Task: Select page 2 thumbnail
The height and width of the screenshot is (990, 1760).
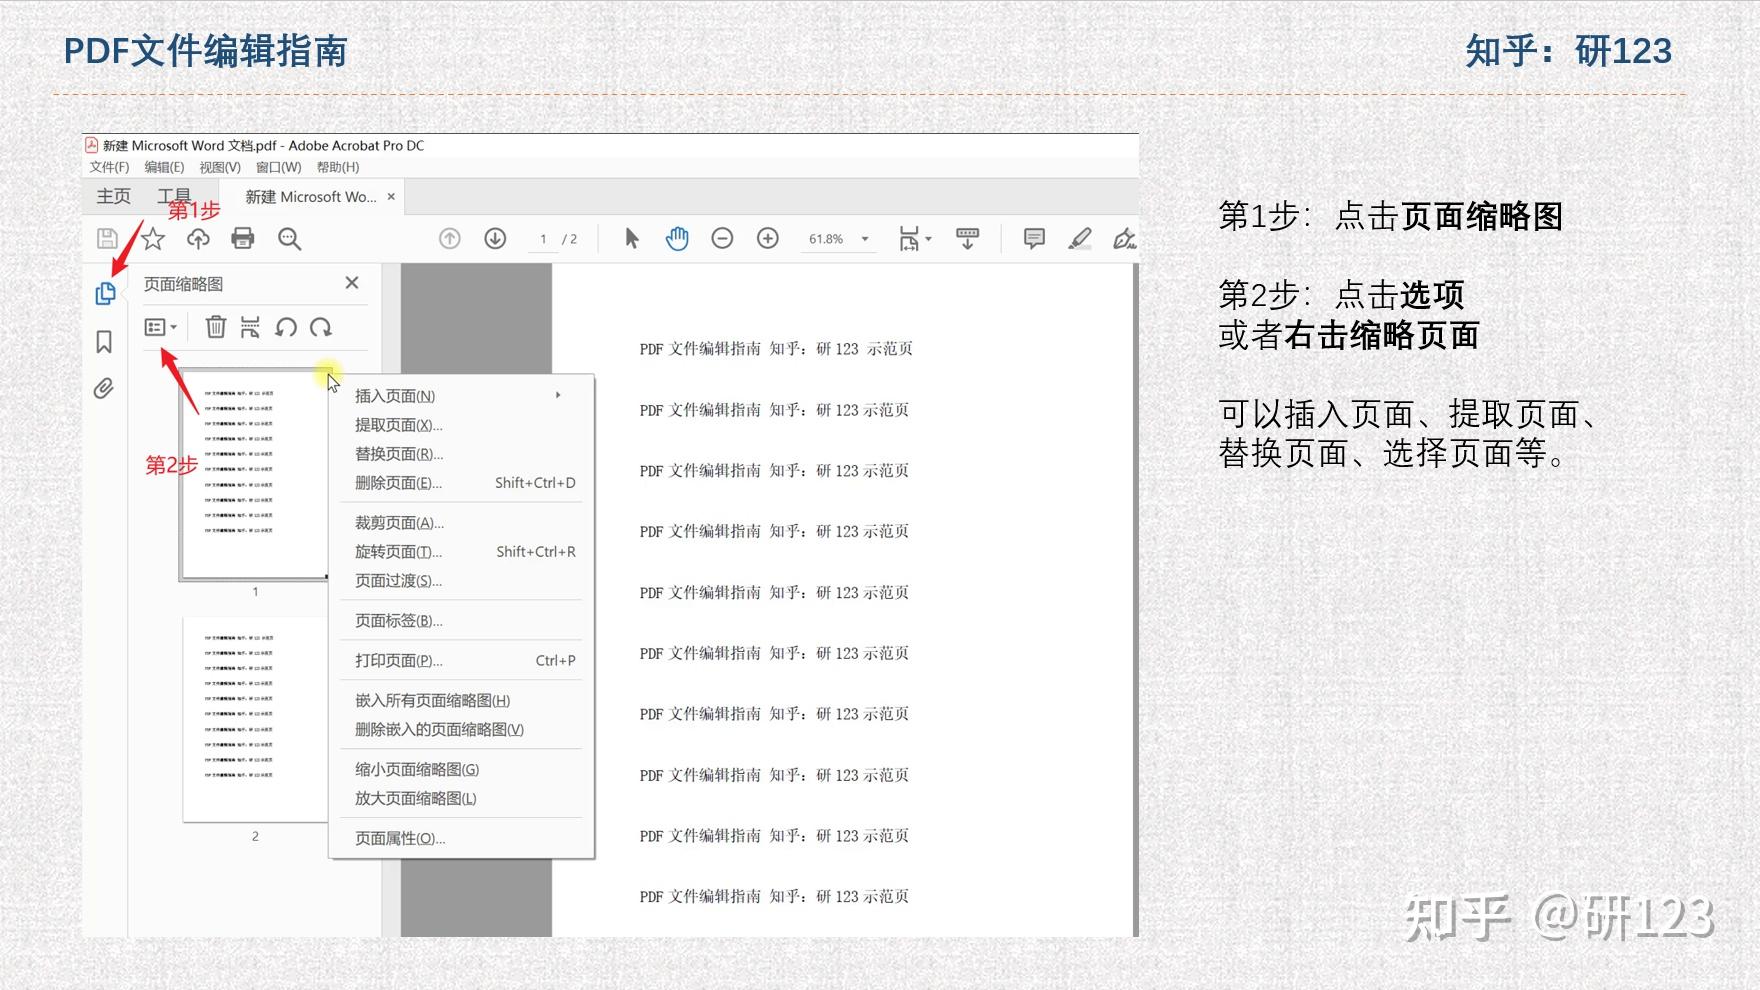Action: coord(255,719)
